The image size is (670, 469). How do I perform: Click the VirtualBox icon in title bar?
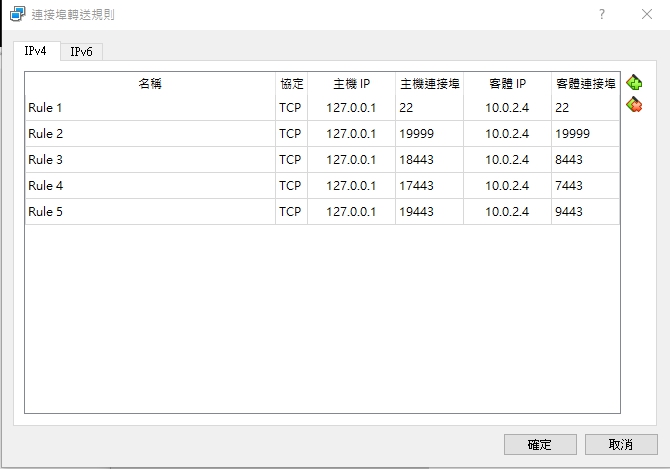tap(17, 14)
